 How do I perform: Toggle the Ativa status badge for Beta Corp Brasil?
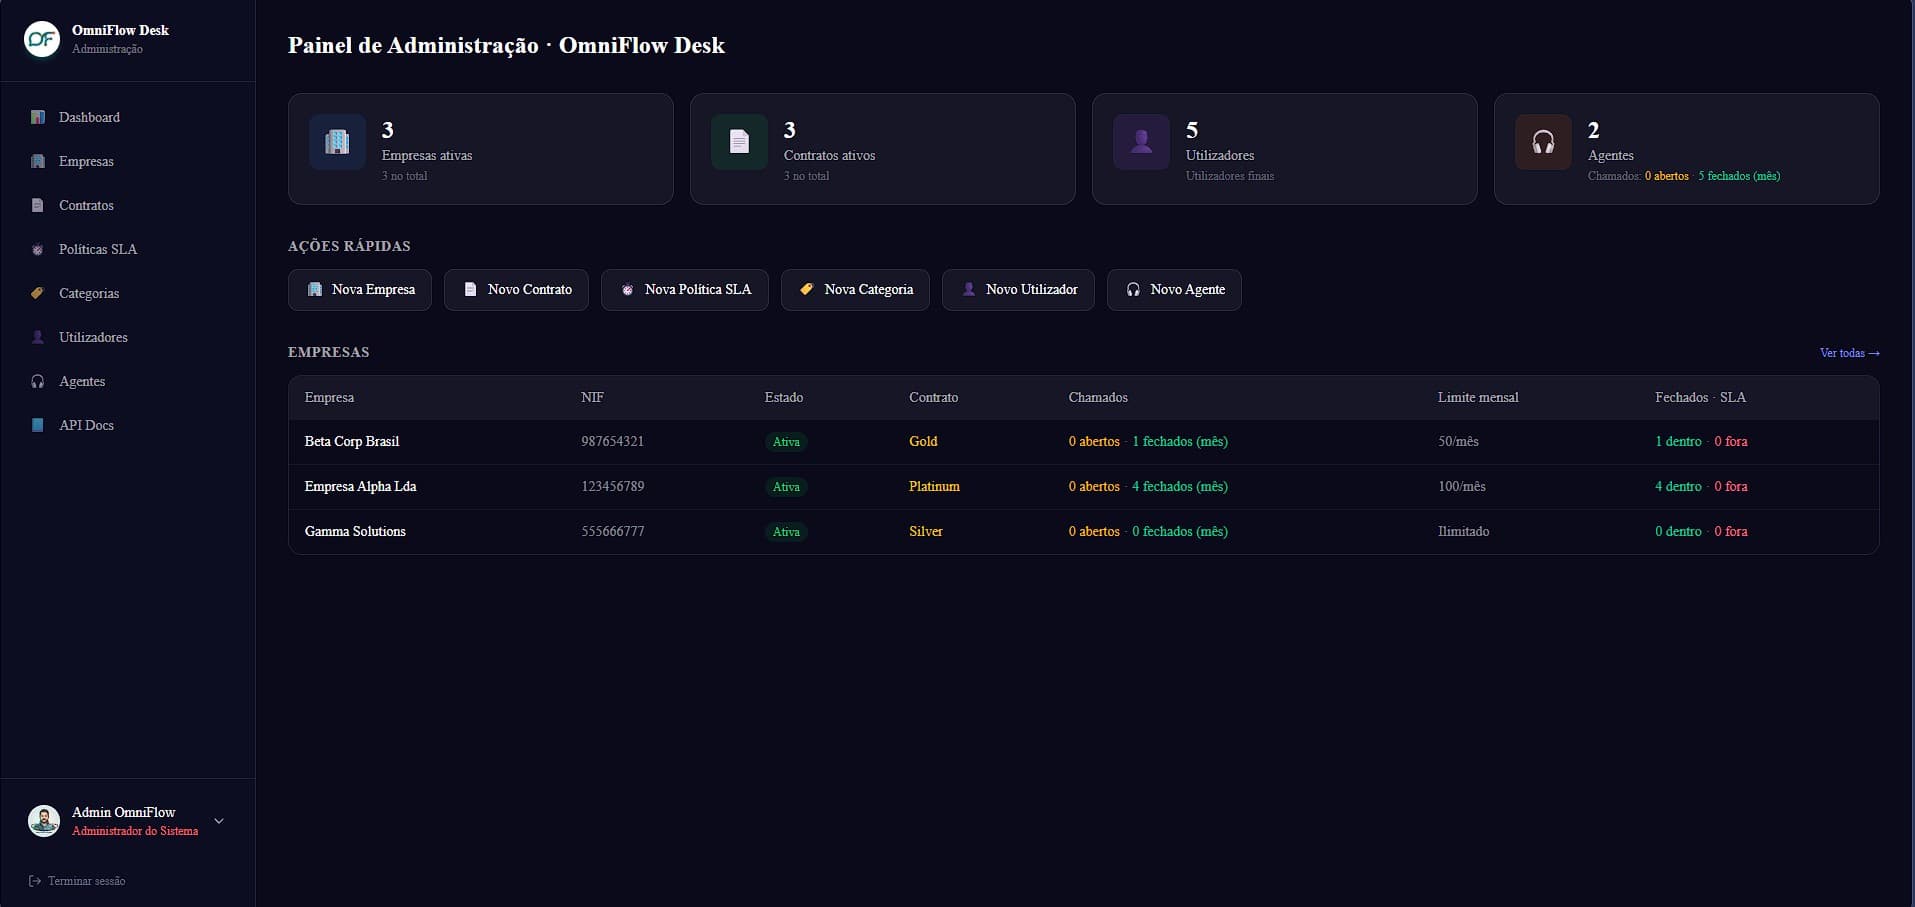click(787, 441)
